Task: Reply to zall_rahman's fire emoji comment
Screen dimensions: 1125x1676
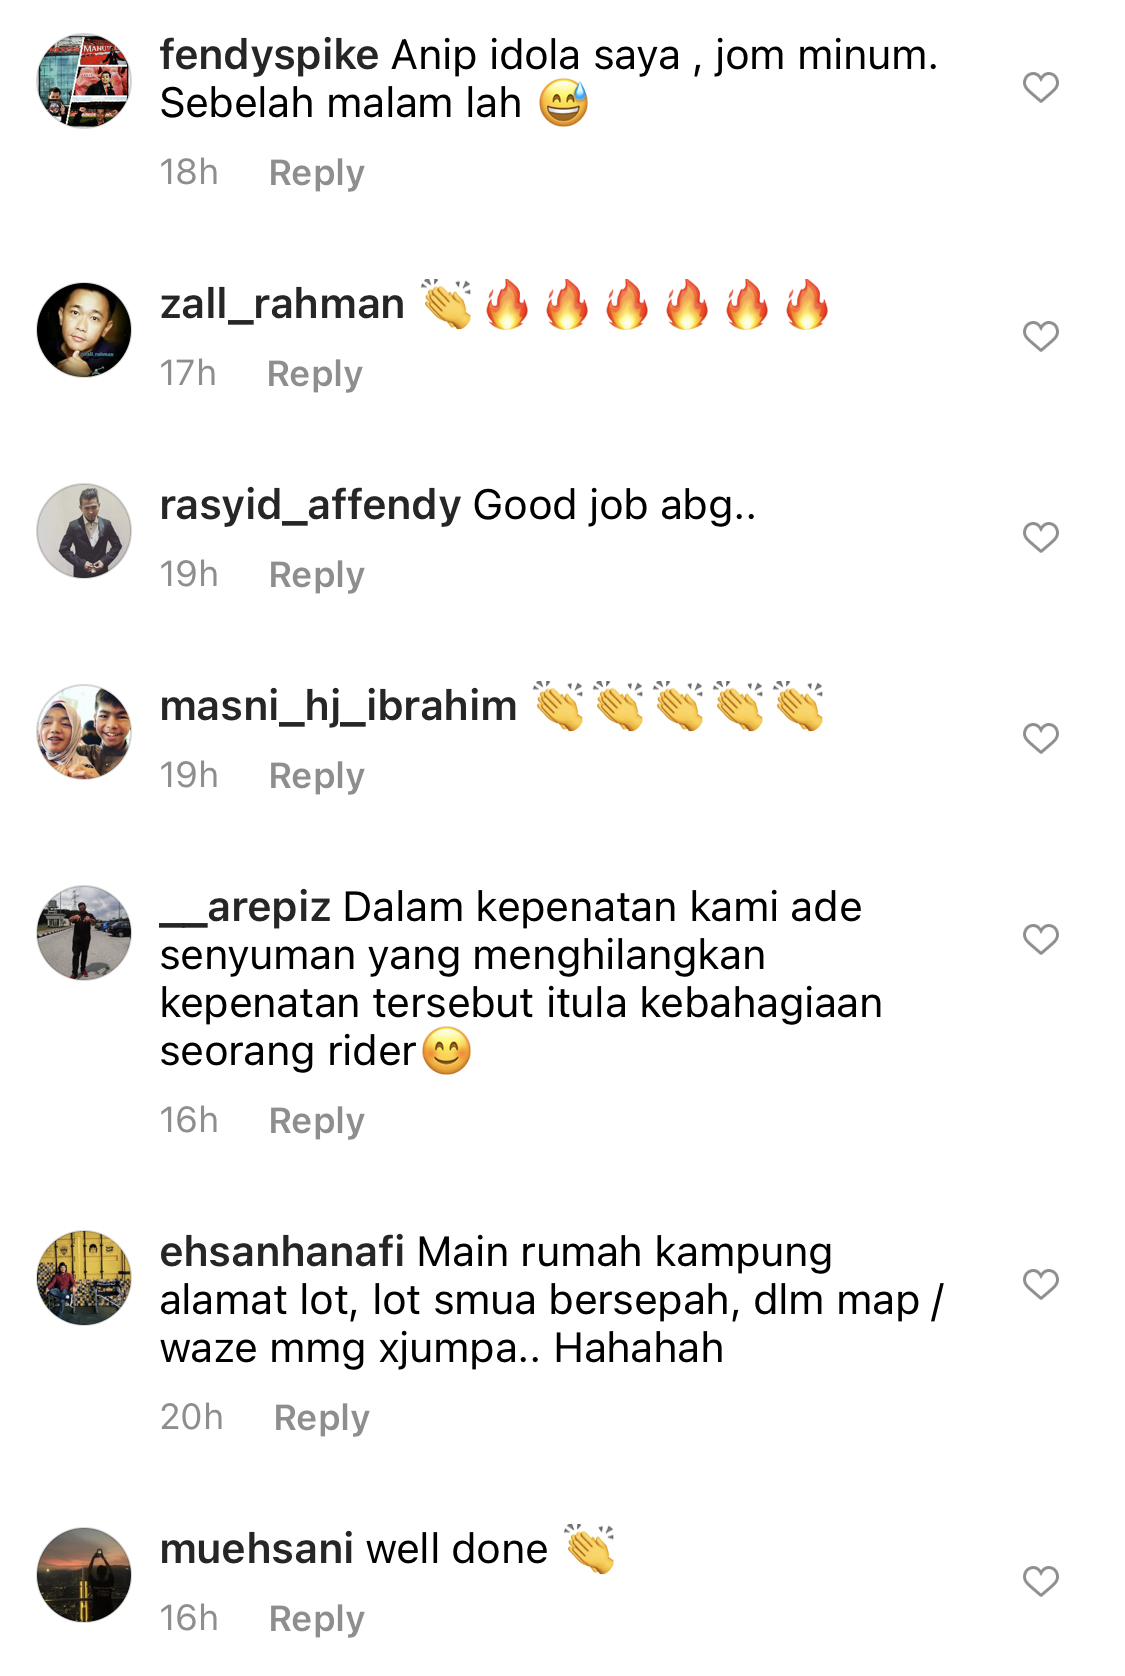Action: point(315,374)
